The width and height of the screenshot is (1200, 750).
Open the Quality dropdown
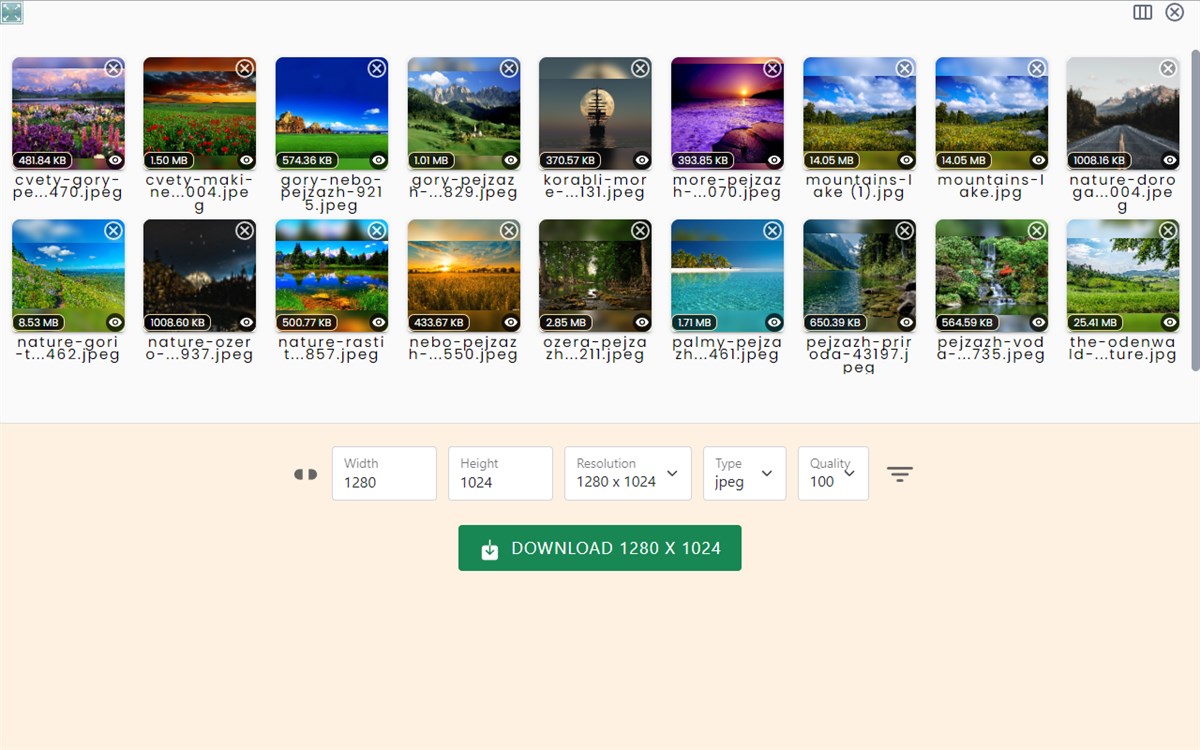coord(833,473)
